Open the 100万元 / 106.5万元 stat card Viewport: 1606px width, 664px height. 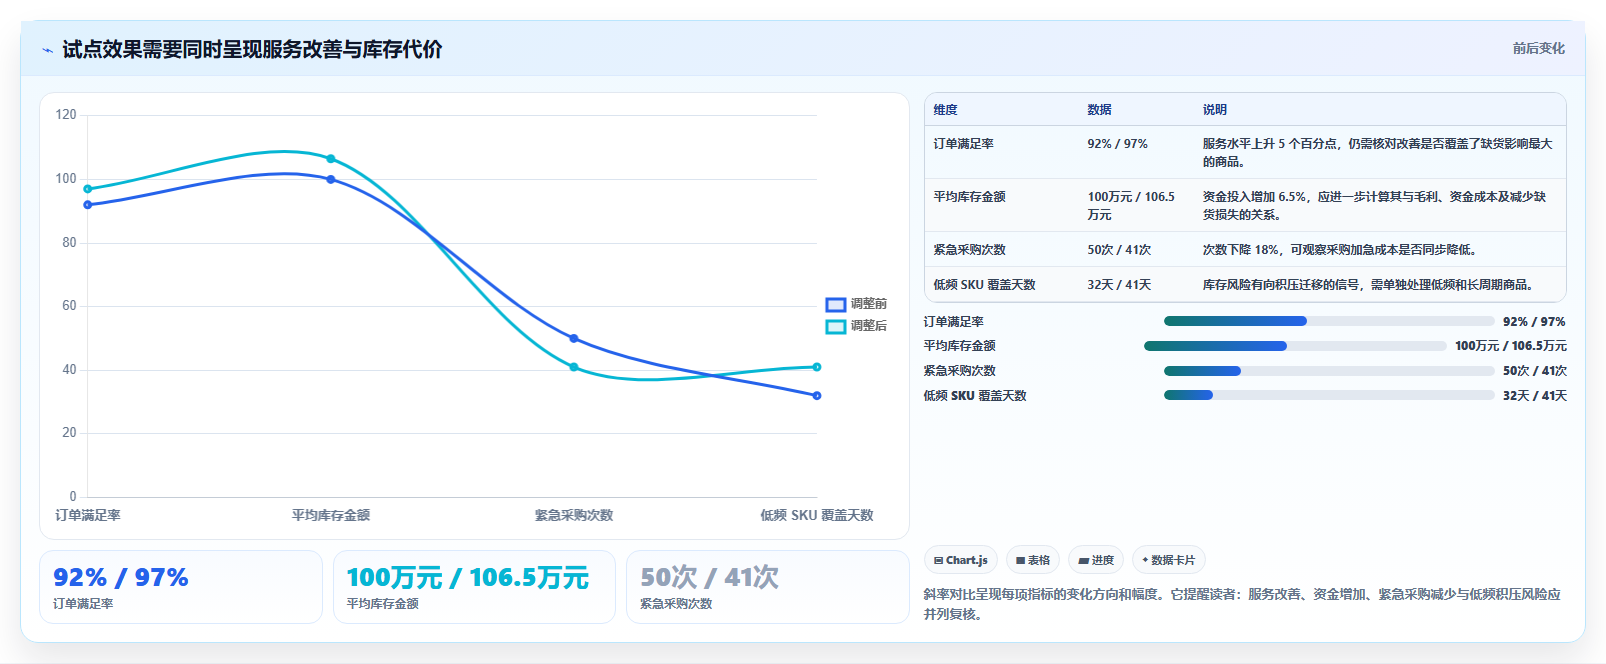(474, 587)
